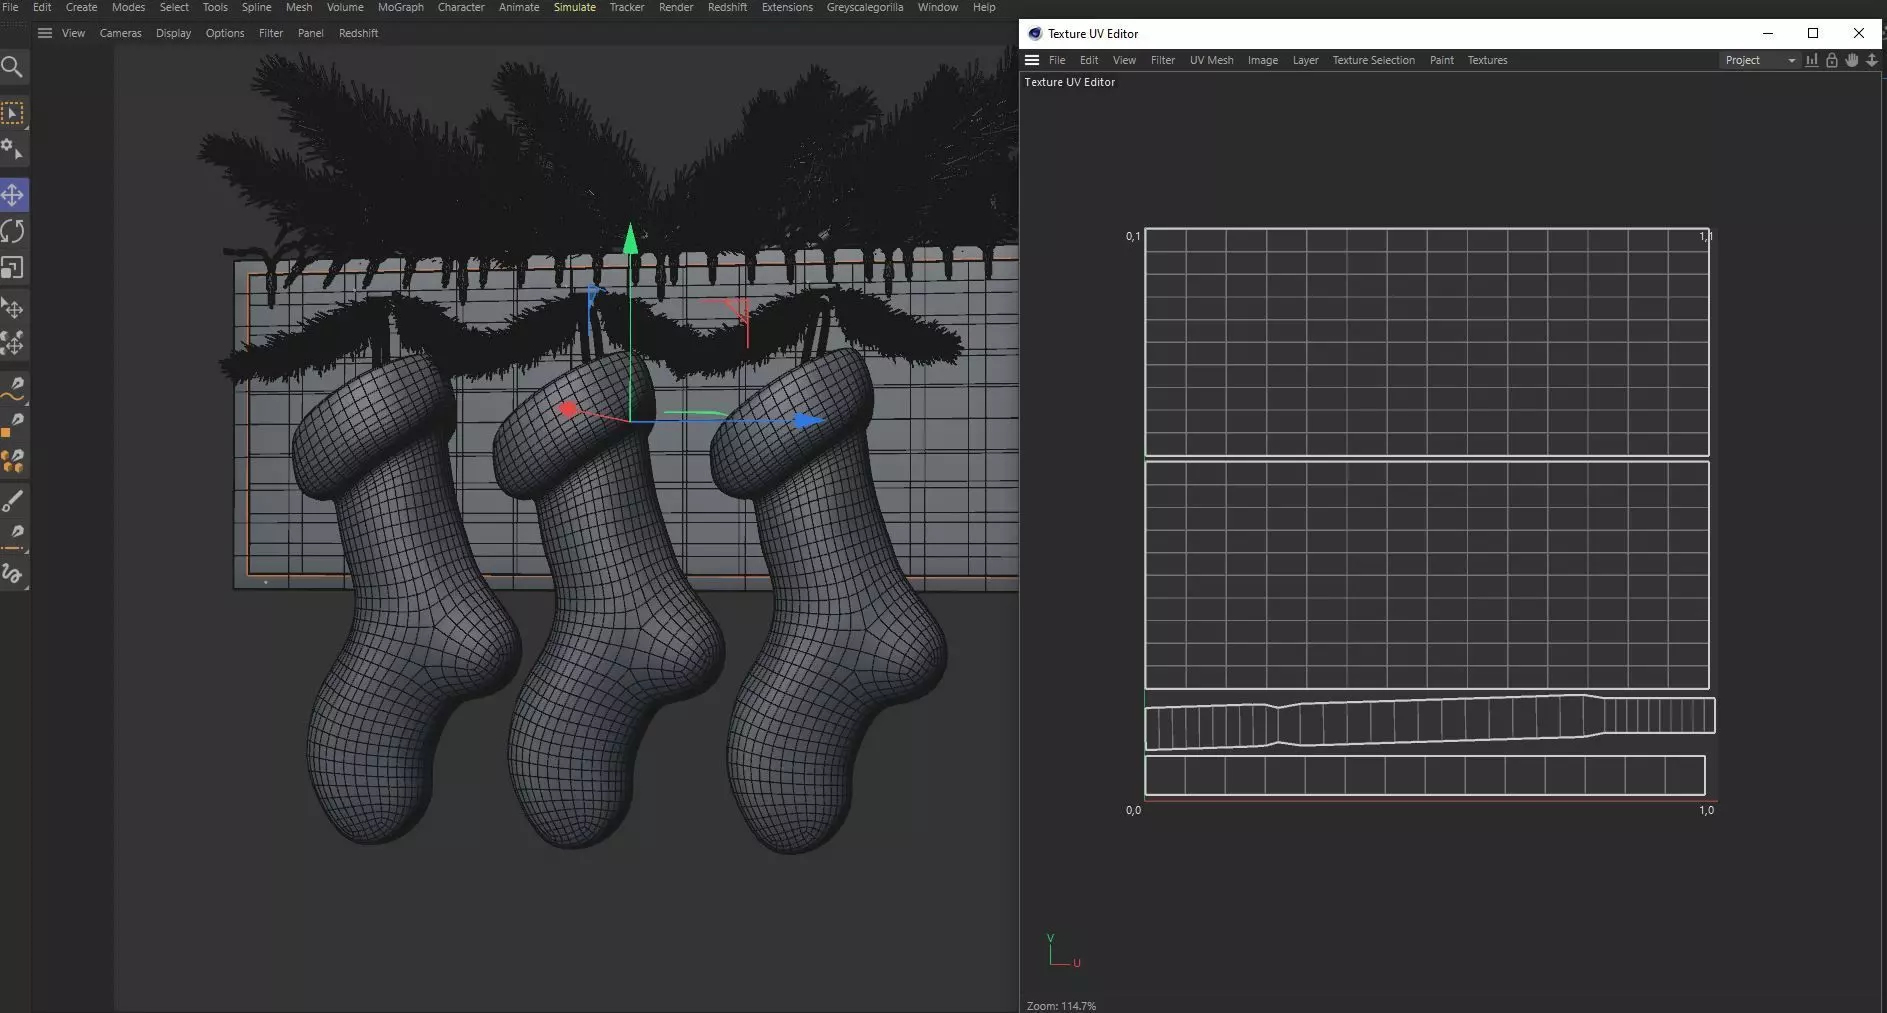Select the pen-with-orange-line tool

[12, 537]
